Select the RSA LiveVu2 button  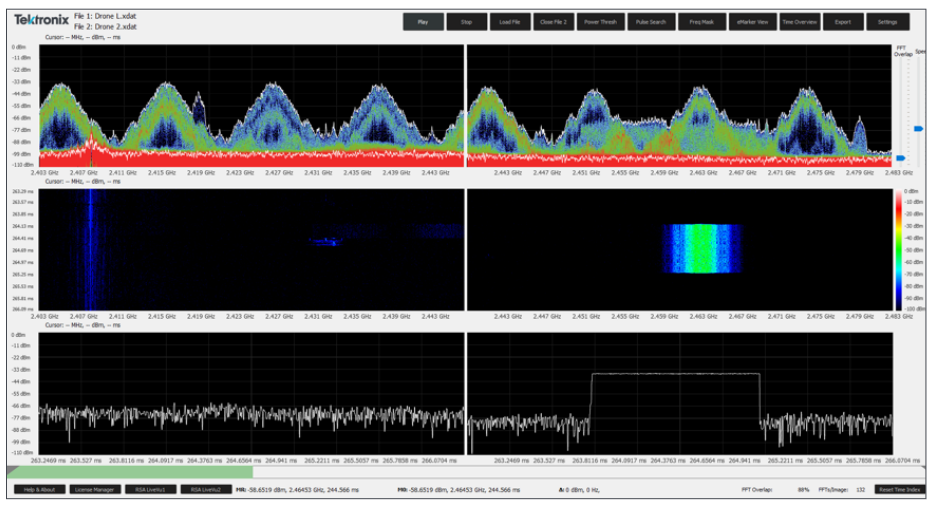tap(204, 489)
